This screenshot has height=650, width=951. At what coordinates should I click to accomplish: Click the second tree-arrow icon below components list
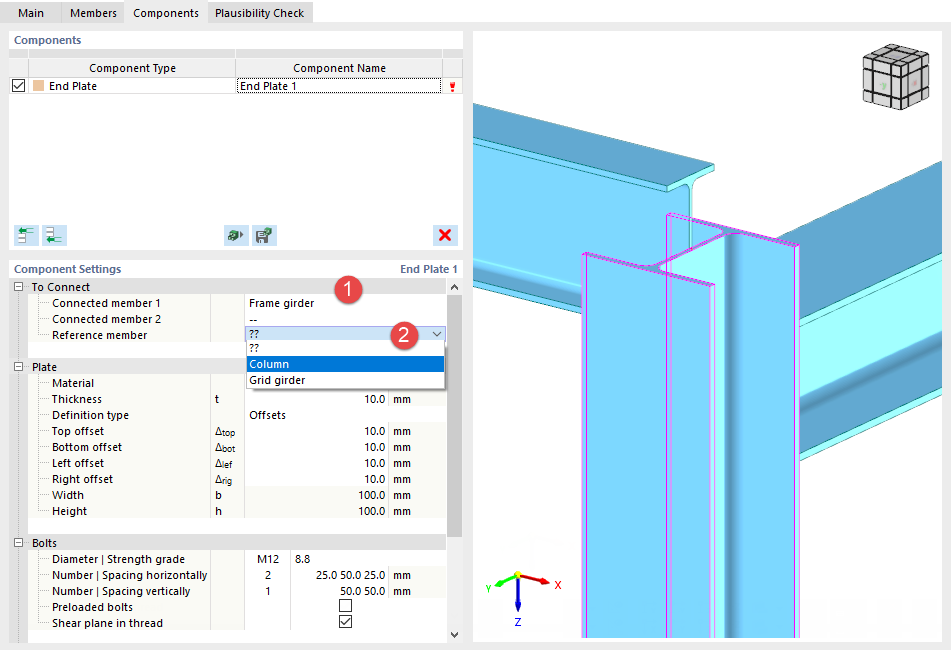(x=54, y=235)
